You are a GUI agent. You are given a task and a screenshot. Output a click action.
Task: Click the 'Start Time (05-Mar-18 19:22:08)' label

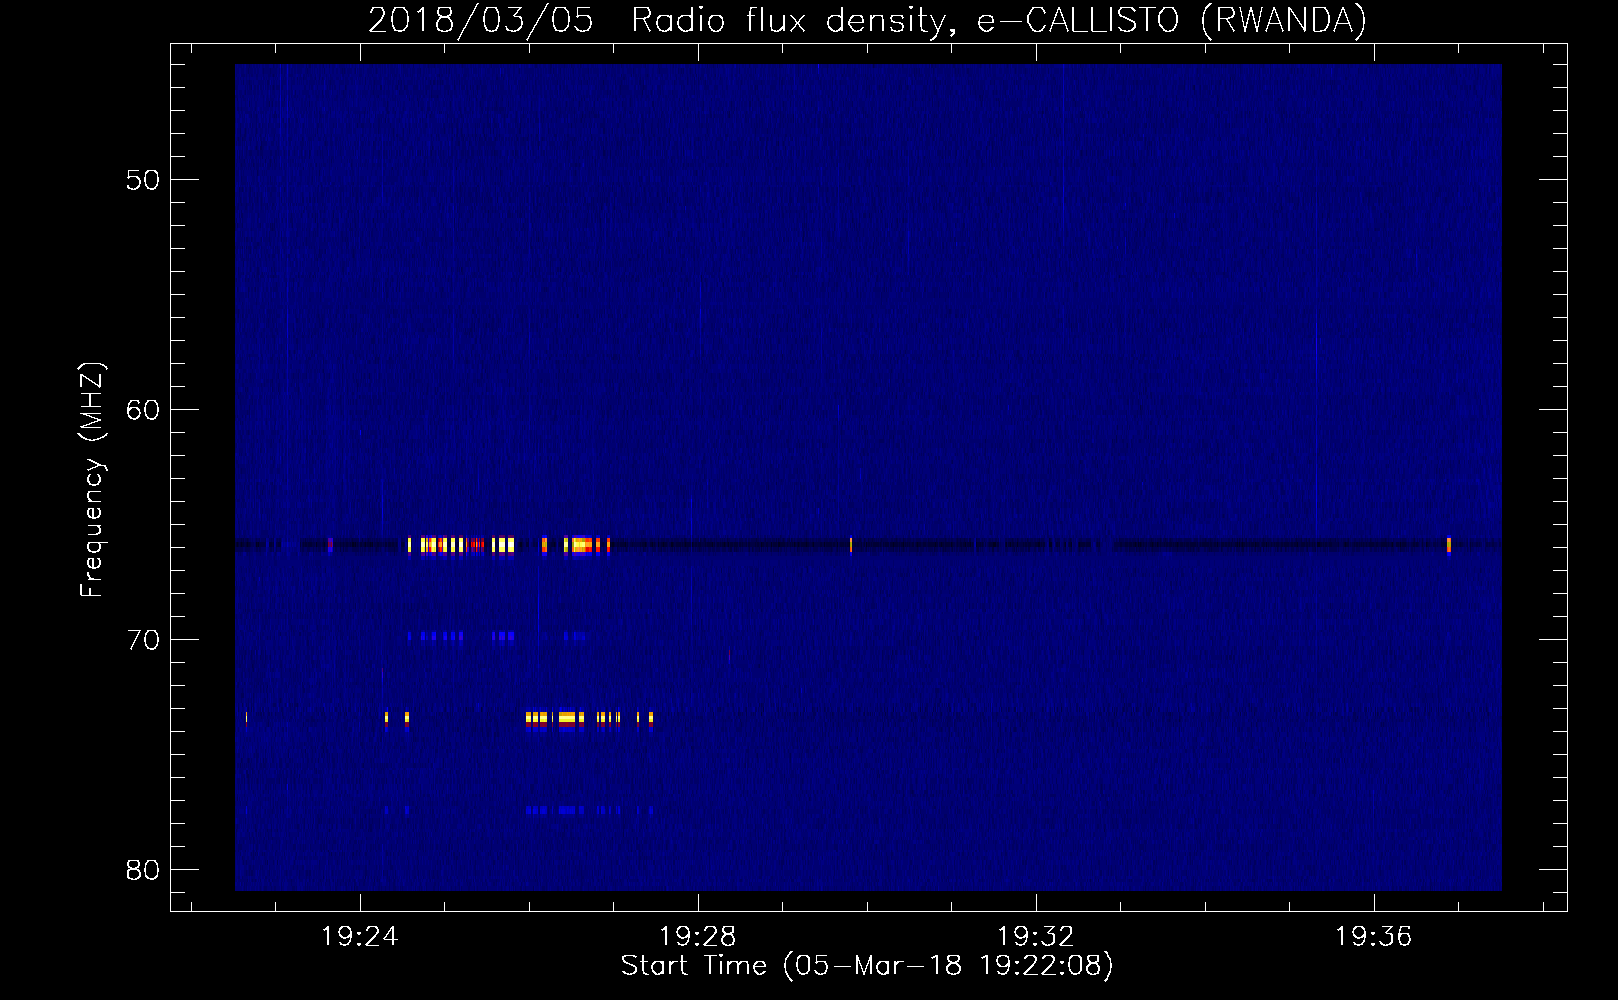(x=867, y=966)
